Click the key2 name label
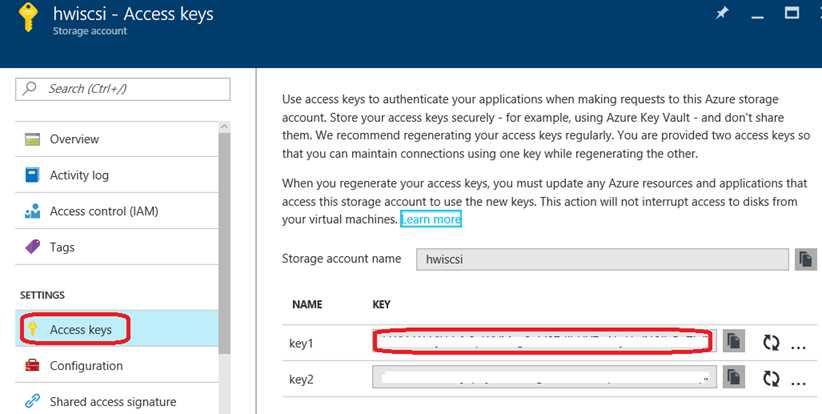The width and height of the screenshot is (822, 414). [301, 379]
